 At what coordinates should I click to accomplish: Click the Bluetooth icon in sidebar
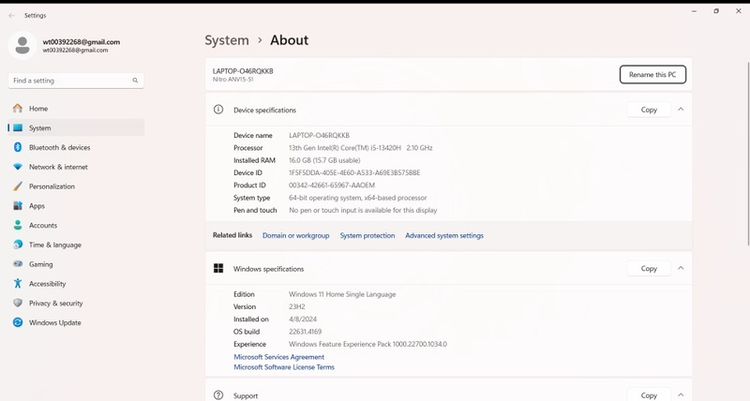pos(18,147)
